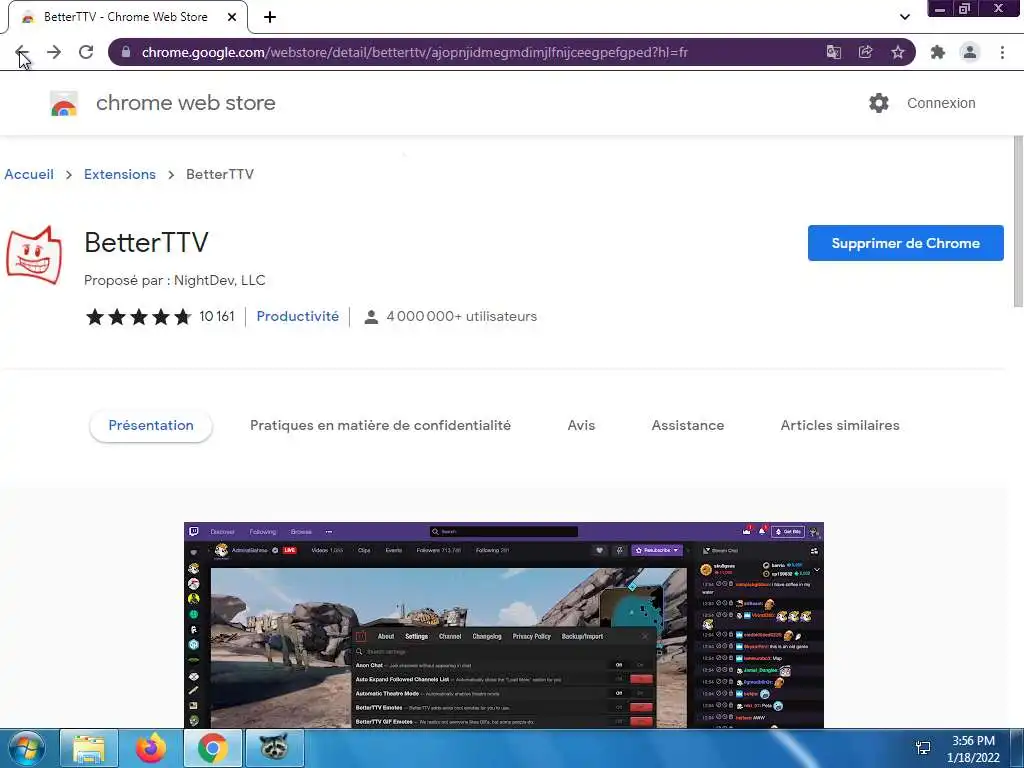View site security lock info
Viewport: 1024px width, 768px height.
click(126, 52)
